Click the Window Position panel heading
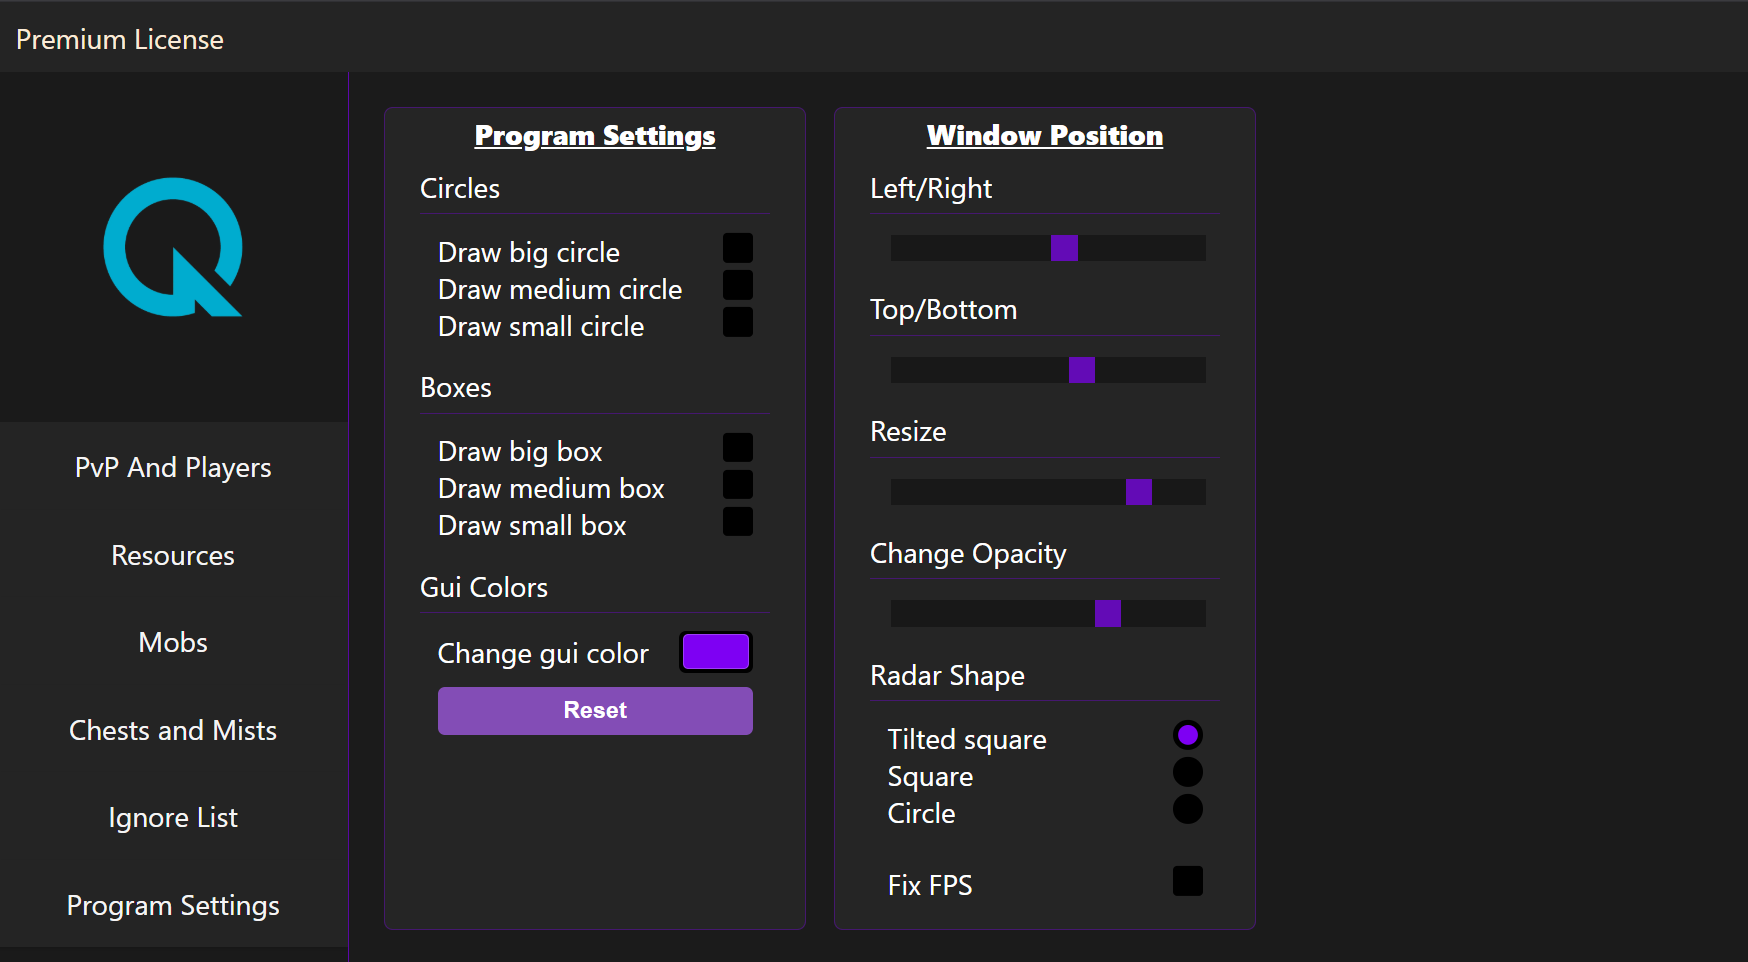Screen dimensions: 1748x962 point(1045,135)
